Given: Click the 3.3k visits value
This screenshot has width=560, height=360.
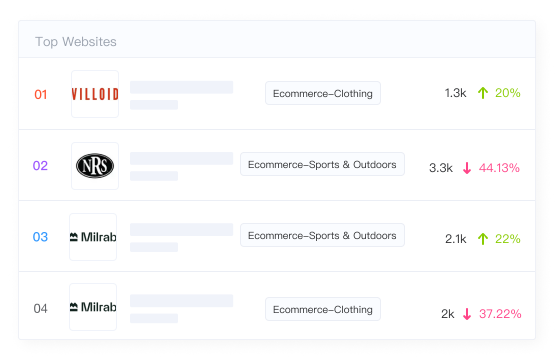Looking at the screenshot, I should coord(441,168).
